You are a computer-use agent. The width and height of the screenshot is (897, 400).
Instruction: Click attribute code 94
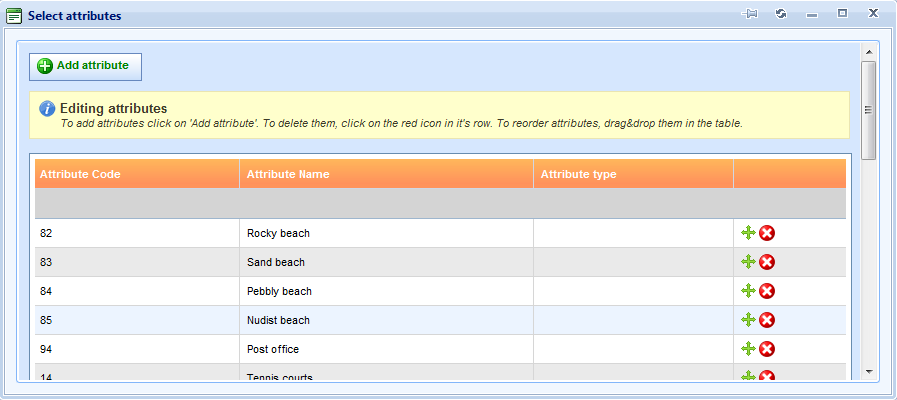(46, 348)
